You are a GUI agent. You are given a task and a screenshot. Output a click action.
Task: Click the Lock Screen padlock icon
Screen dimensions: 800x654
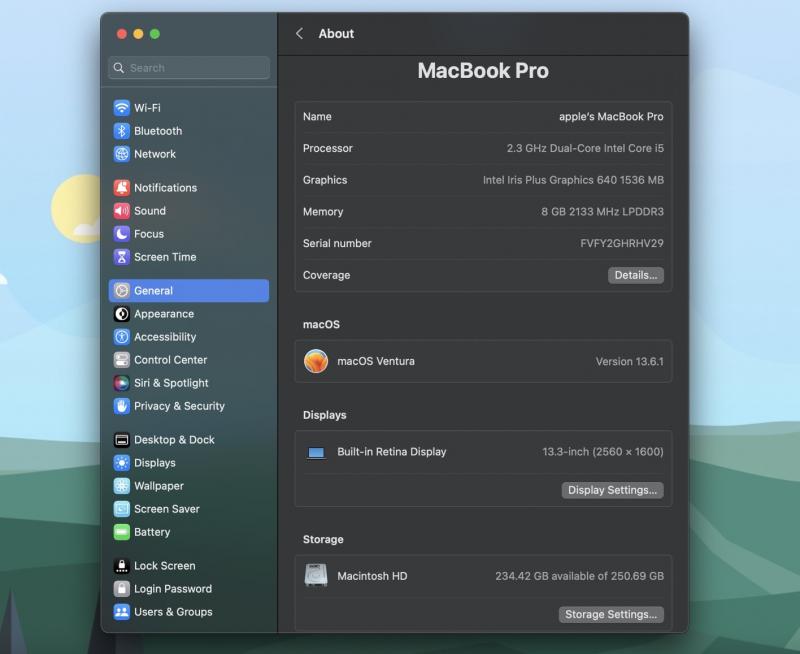pyautogui.click(x=121, y=566)
